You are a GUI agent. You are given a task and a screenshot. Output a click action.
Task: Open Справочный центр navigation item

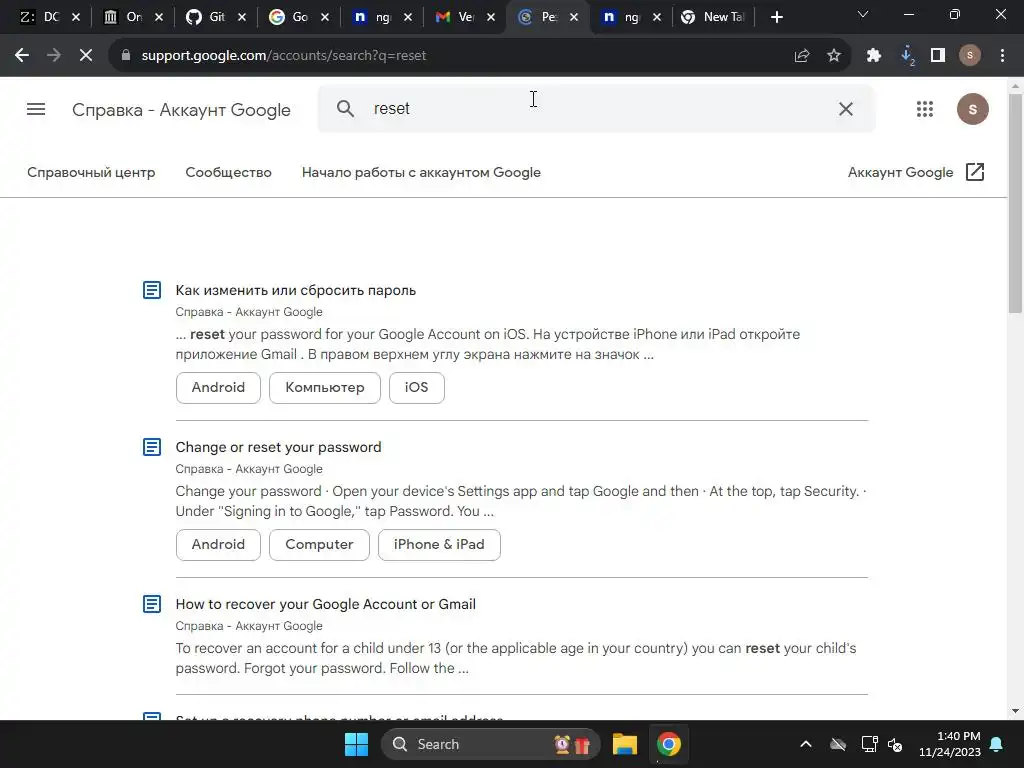pyautogui.click(x=91, y=172)
